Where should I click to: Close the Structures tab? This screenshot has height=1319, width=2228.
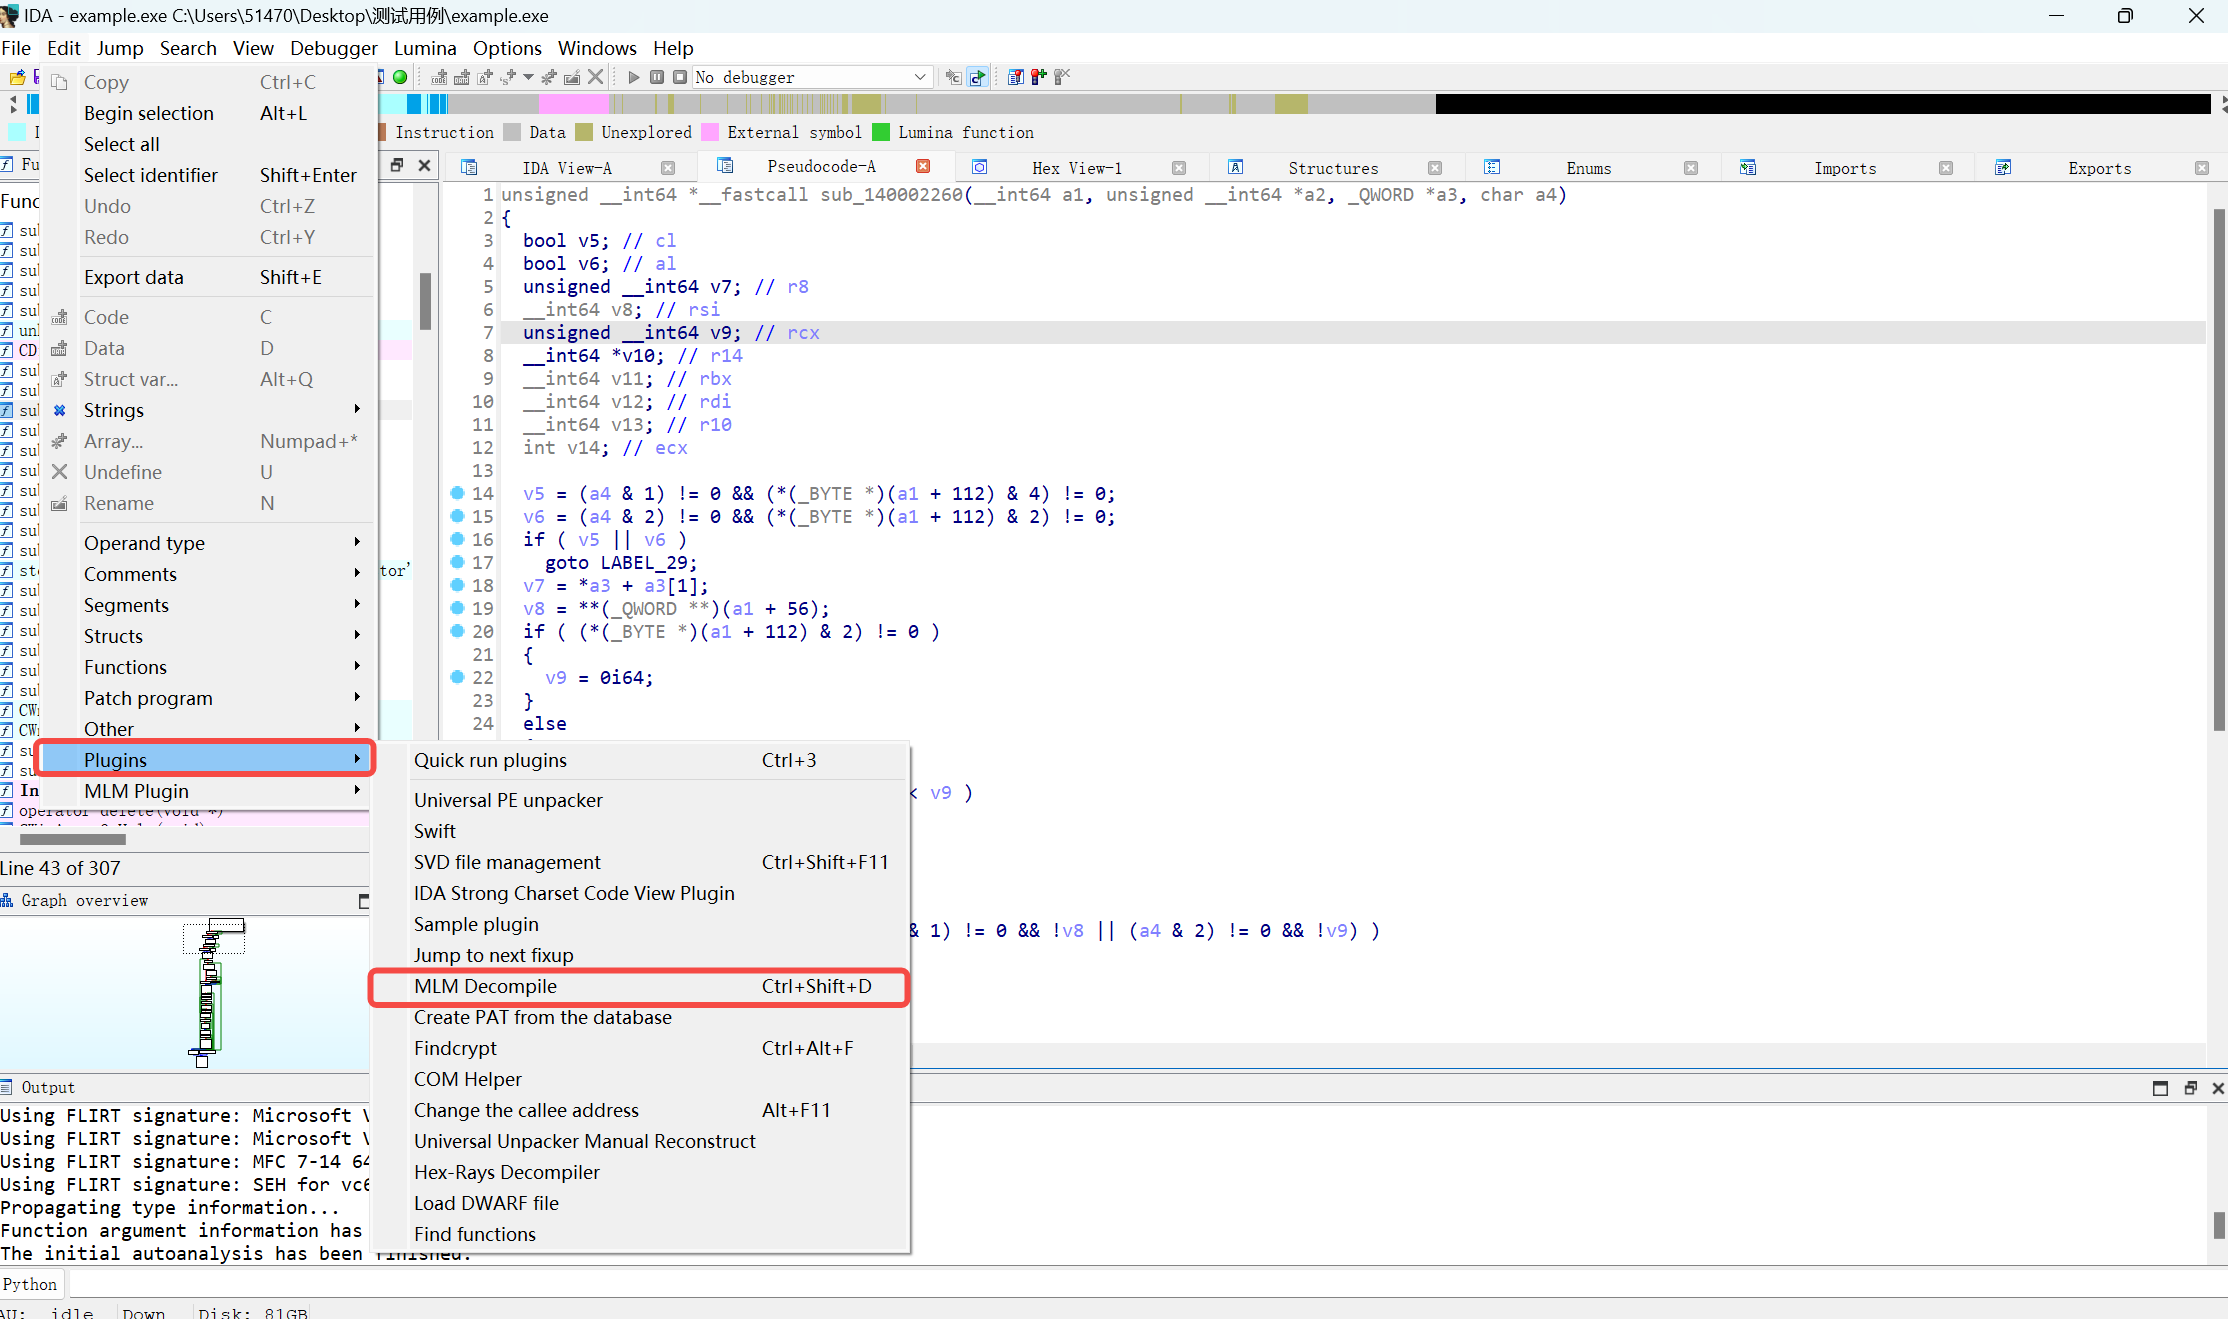pyautogui.click(x=1435, y=168)
